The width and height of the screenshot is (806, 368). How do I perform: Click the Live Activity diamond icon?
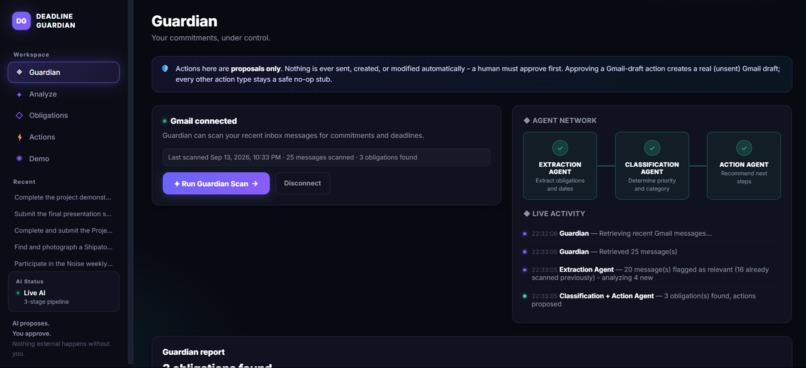point(526,214)
